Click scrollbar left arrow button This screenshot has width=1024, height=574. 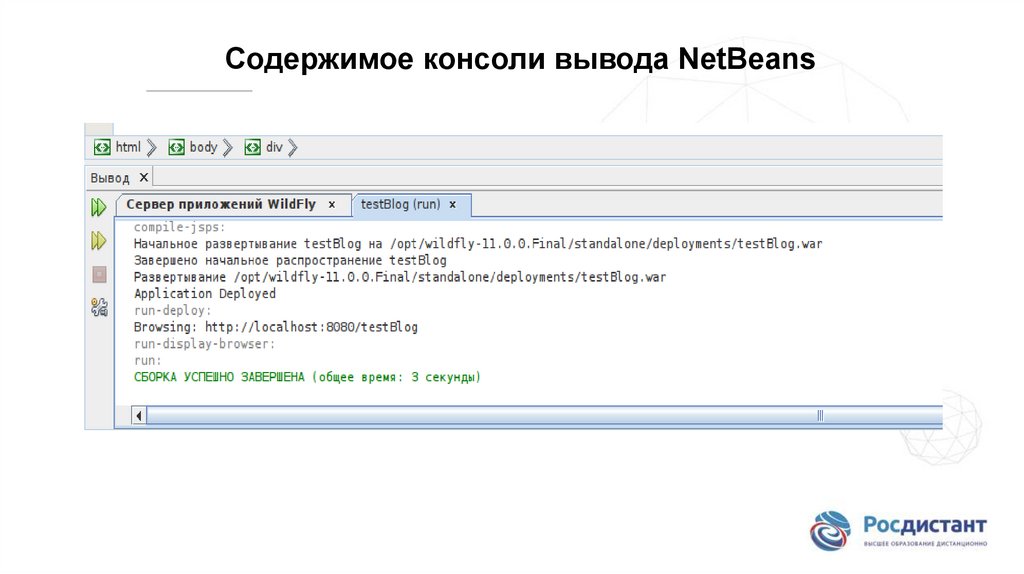click(x=138, y=415)
